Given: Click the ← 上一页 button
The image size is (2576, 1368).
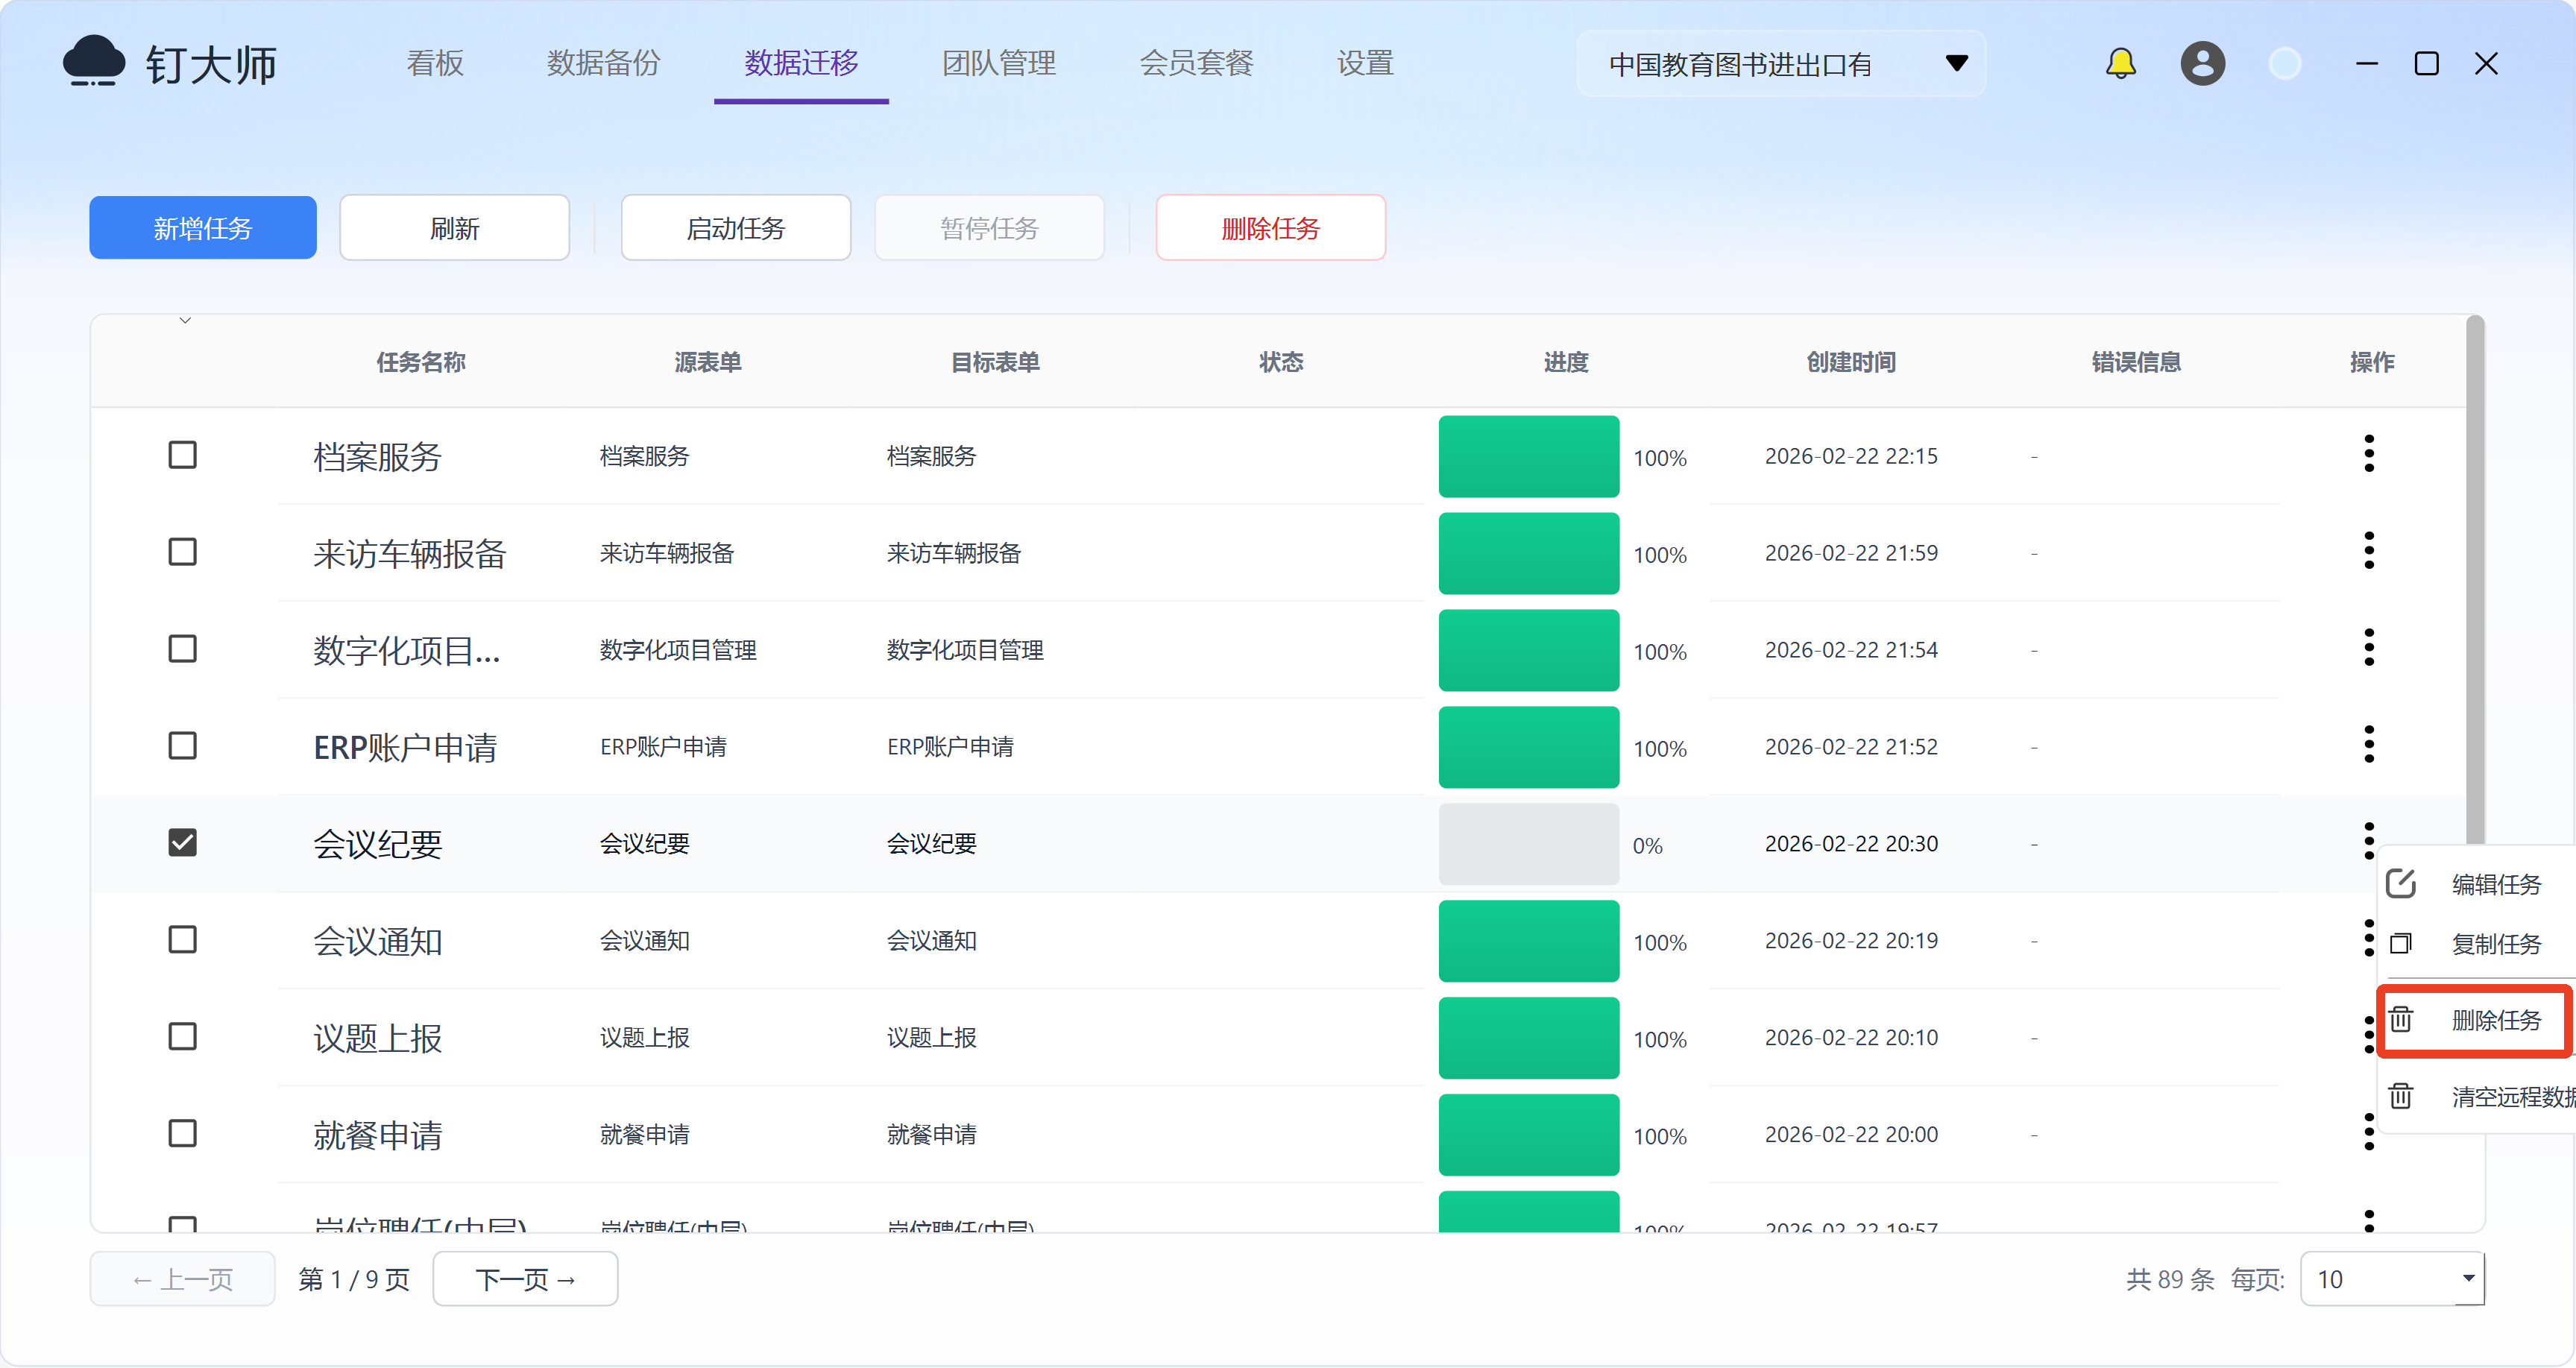Looking at the screenshot, I should [x=183, y=1279].
